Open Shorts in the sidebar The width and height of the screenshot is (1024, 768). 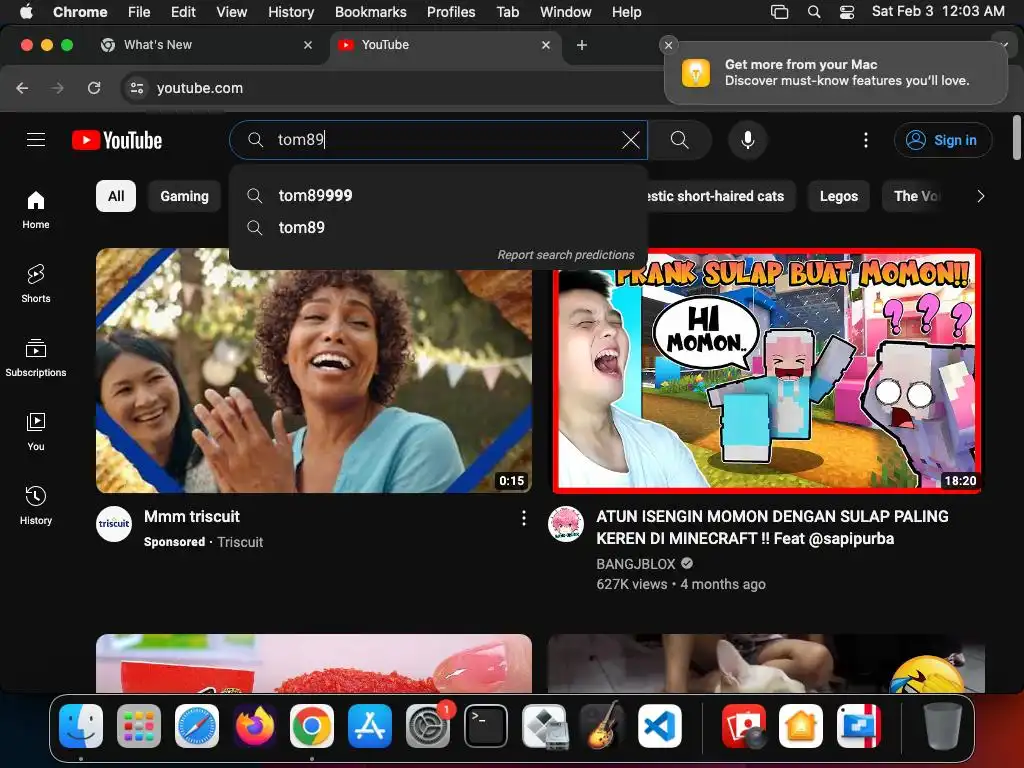[36, 284]
